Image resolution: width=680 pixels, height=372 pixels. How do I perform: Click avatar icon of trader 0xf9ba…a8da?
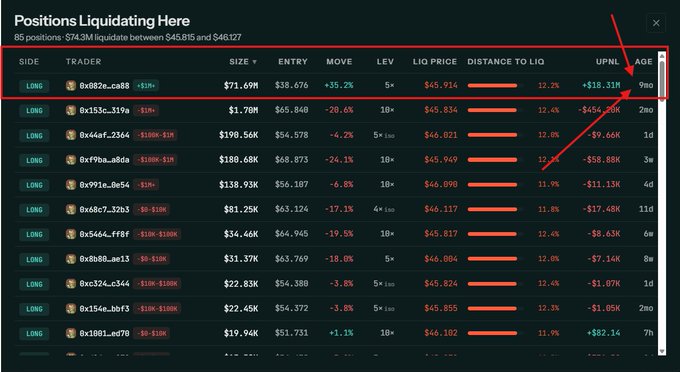point(71,160)
